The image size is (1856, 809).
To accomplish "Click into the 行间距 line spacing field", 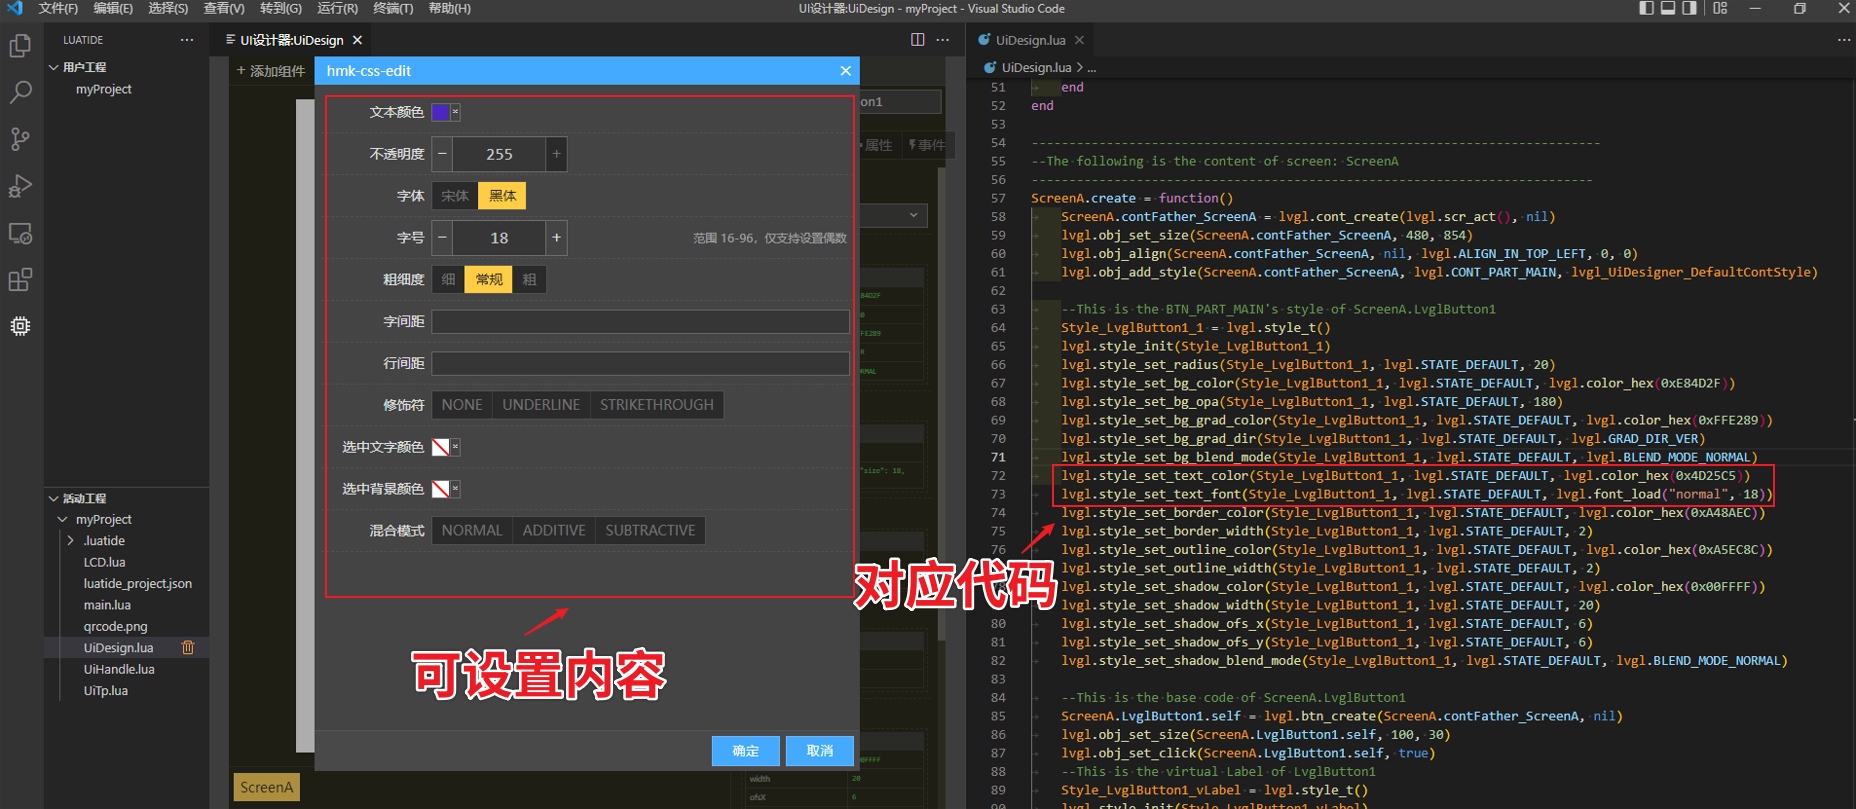I will (x=641, y=363).
